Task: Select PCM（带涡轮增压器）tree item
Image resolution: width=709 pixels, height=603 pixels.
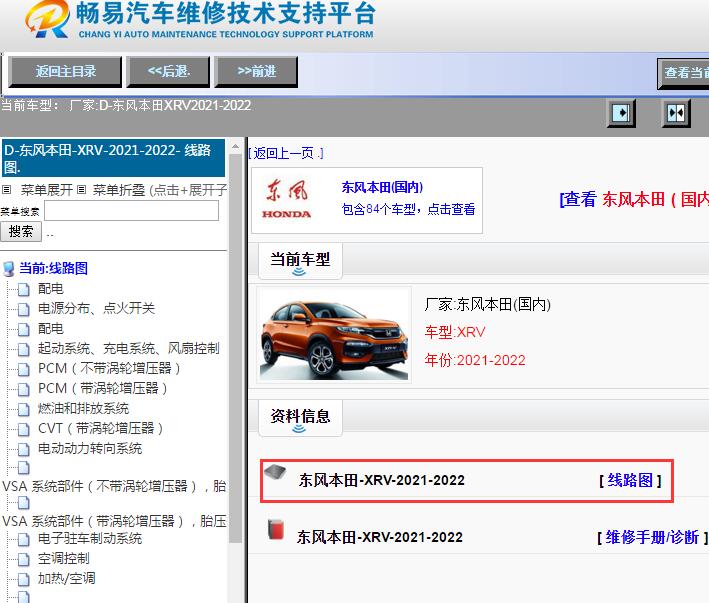Action: pos(103,389)
